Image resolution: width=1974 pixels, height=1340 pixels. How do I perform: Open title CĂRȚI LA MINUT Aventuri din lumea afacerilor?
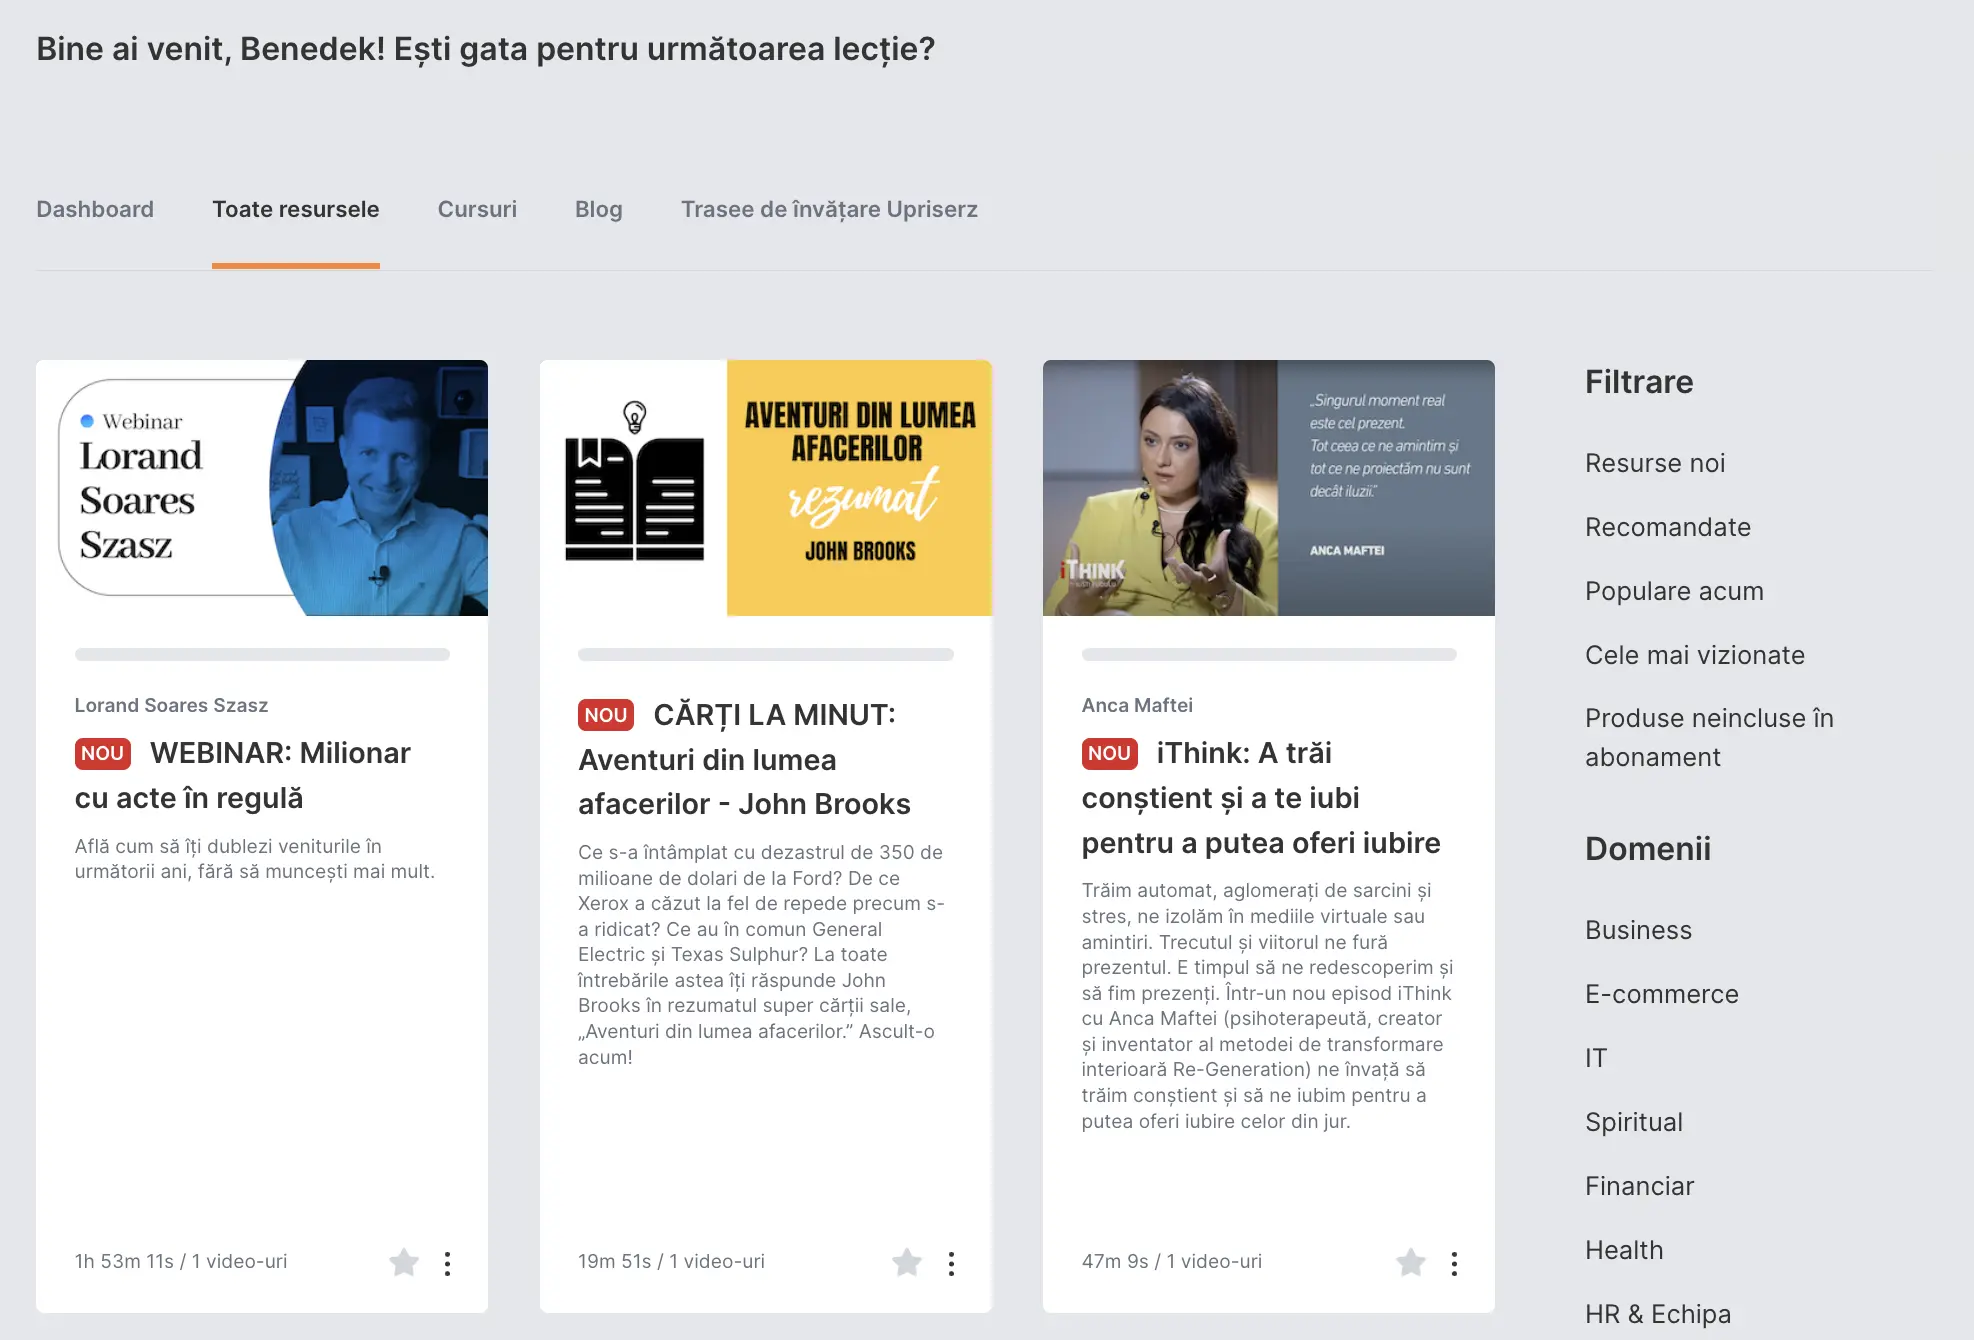[745, 759]
